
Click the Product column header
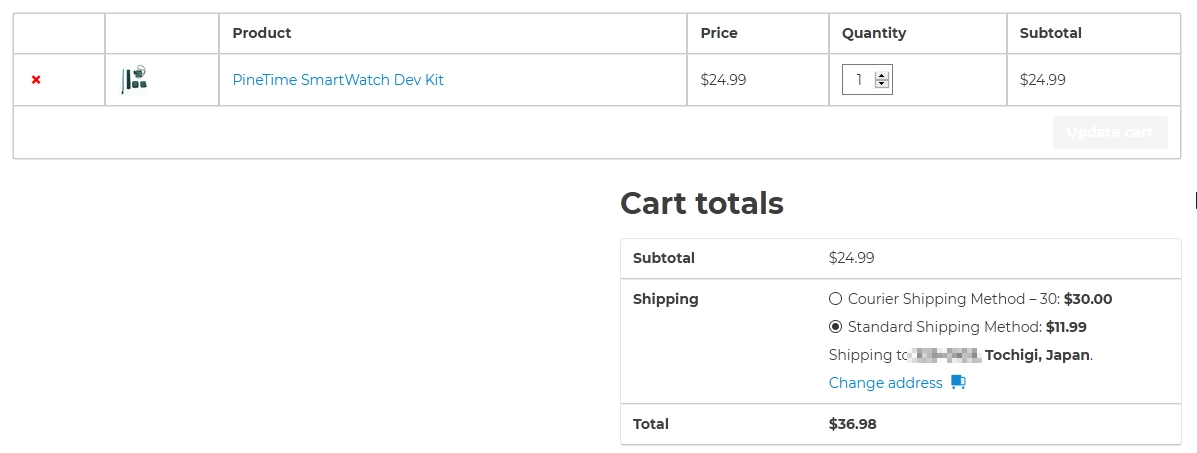pyautogui.click(x=262, y=33)
